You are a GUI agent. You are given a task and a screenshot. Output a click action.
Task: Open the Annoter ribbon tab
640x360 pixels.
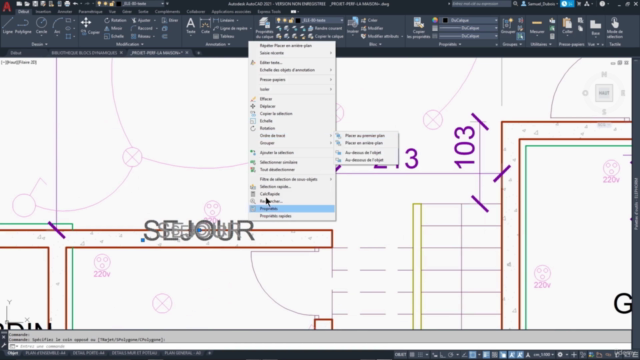point(64,11)
